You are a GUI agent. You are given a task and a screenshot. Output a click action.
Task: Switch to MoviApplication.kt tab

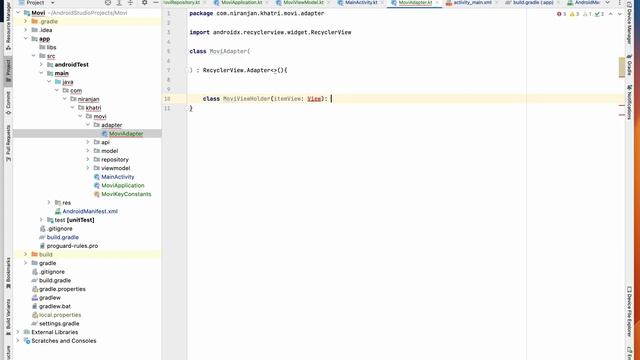241,2
